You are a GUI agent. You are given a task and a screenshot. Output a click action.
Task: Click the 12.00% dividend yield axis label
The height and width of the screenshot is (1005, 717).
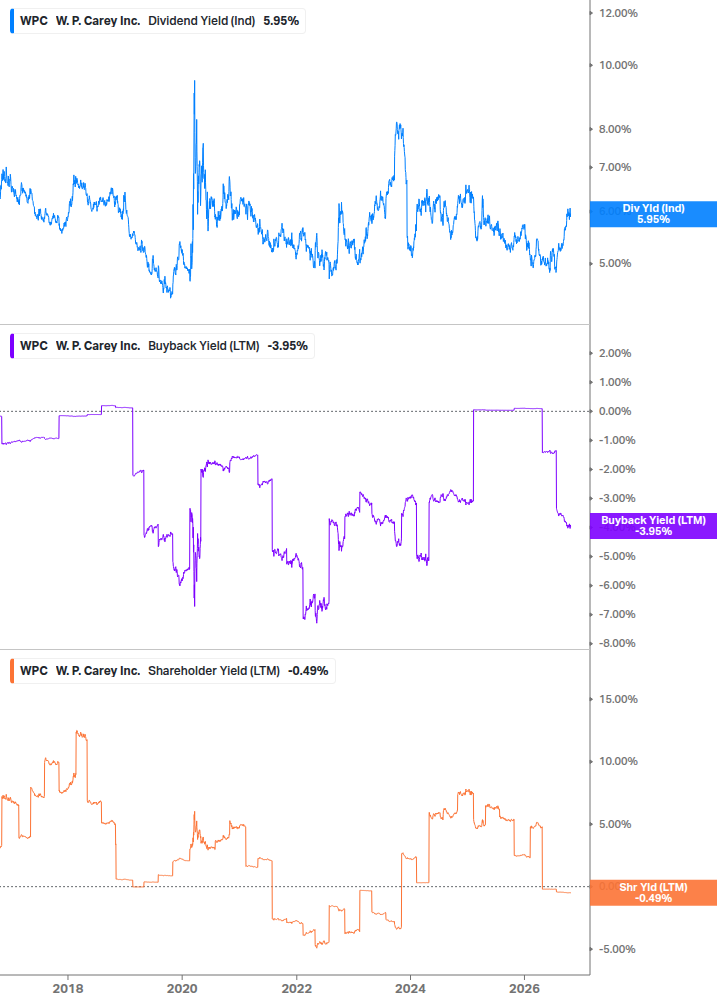(618, 13)
